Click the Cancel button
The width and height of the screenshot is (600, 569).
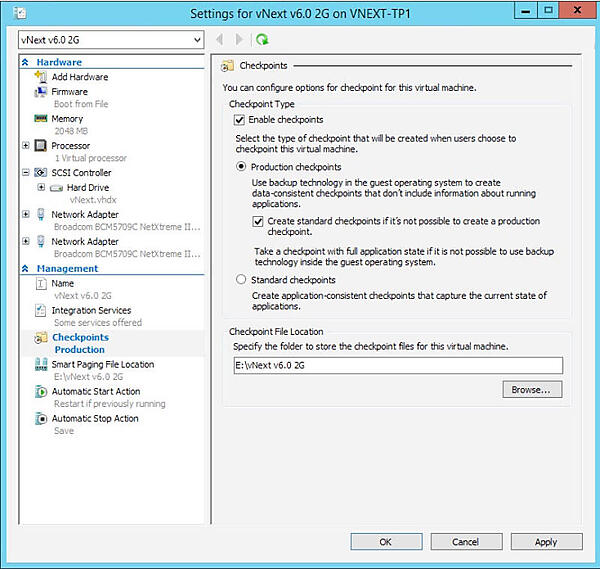point(466,542)
